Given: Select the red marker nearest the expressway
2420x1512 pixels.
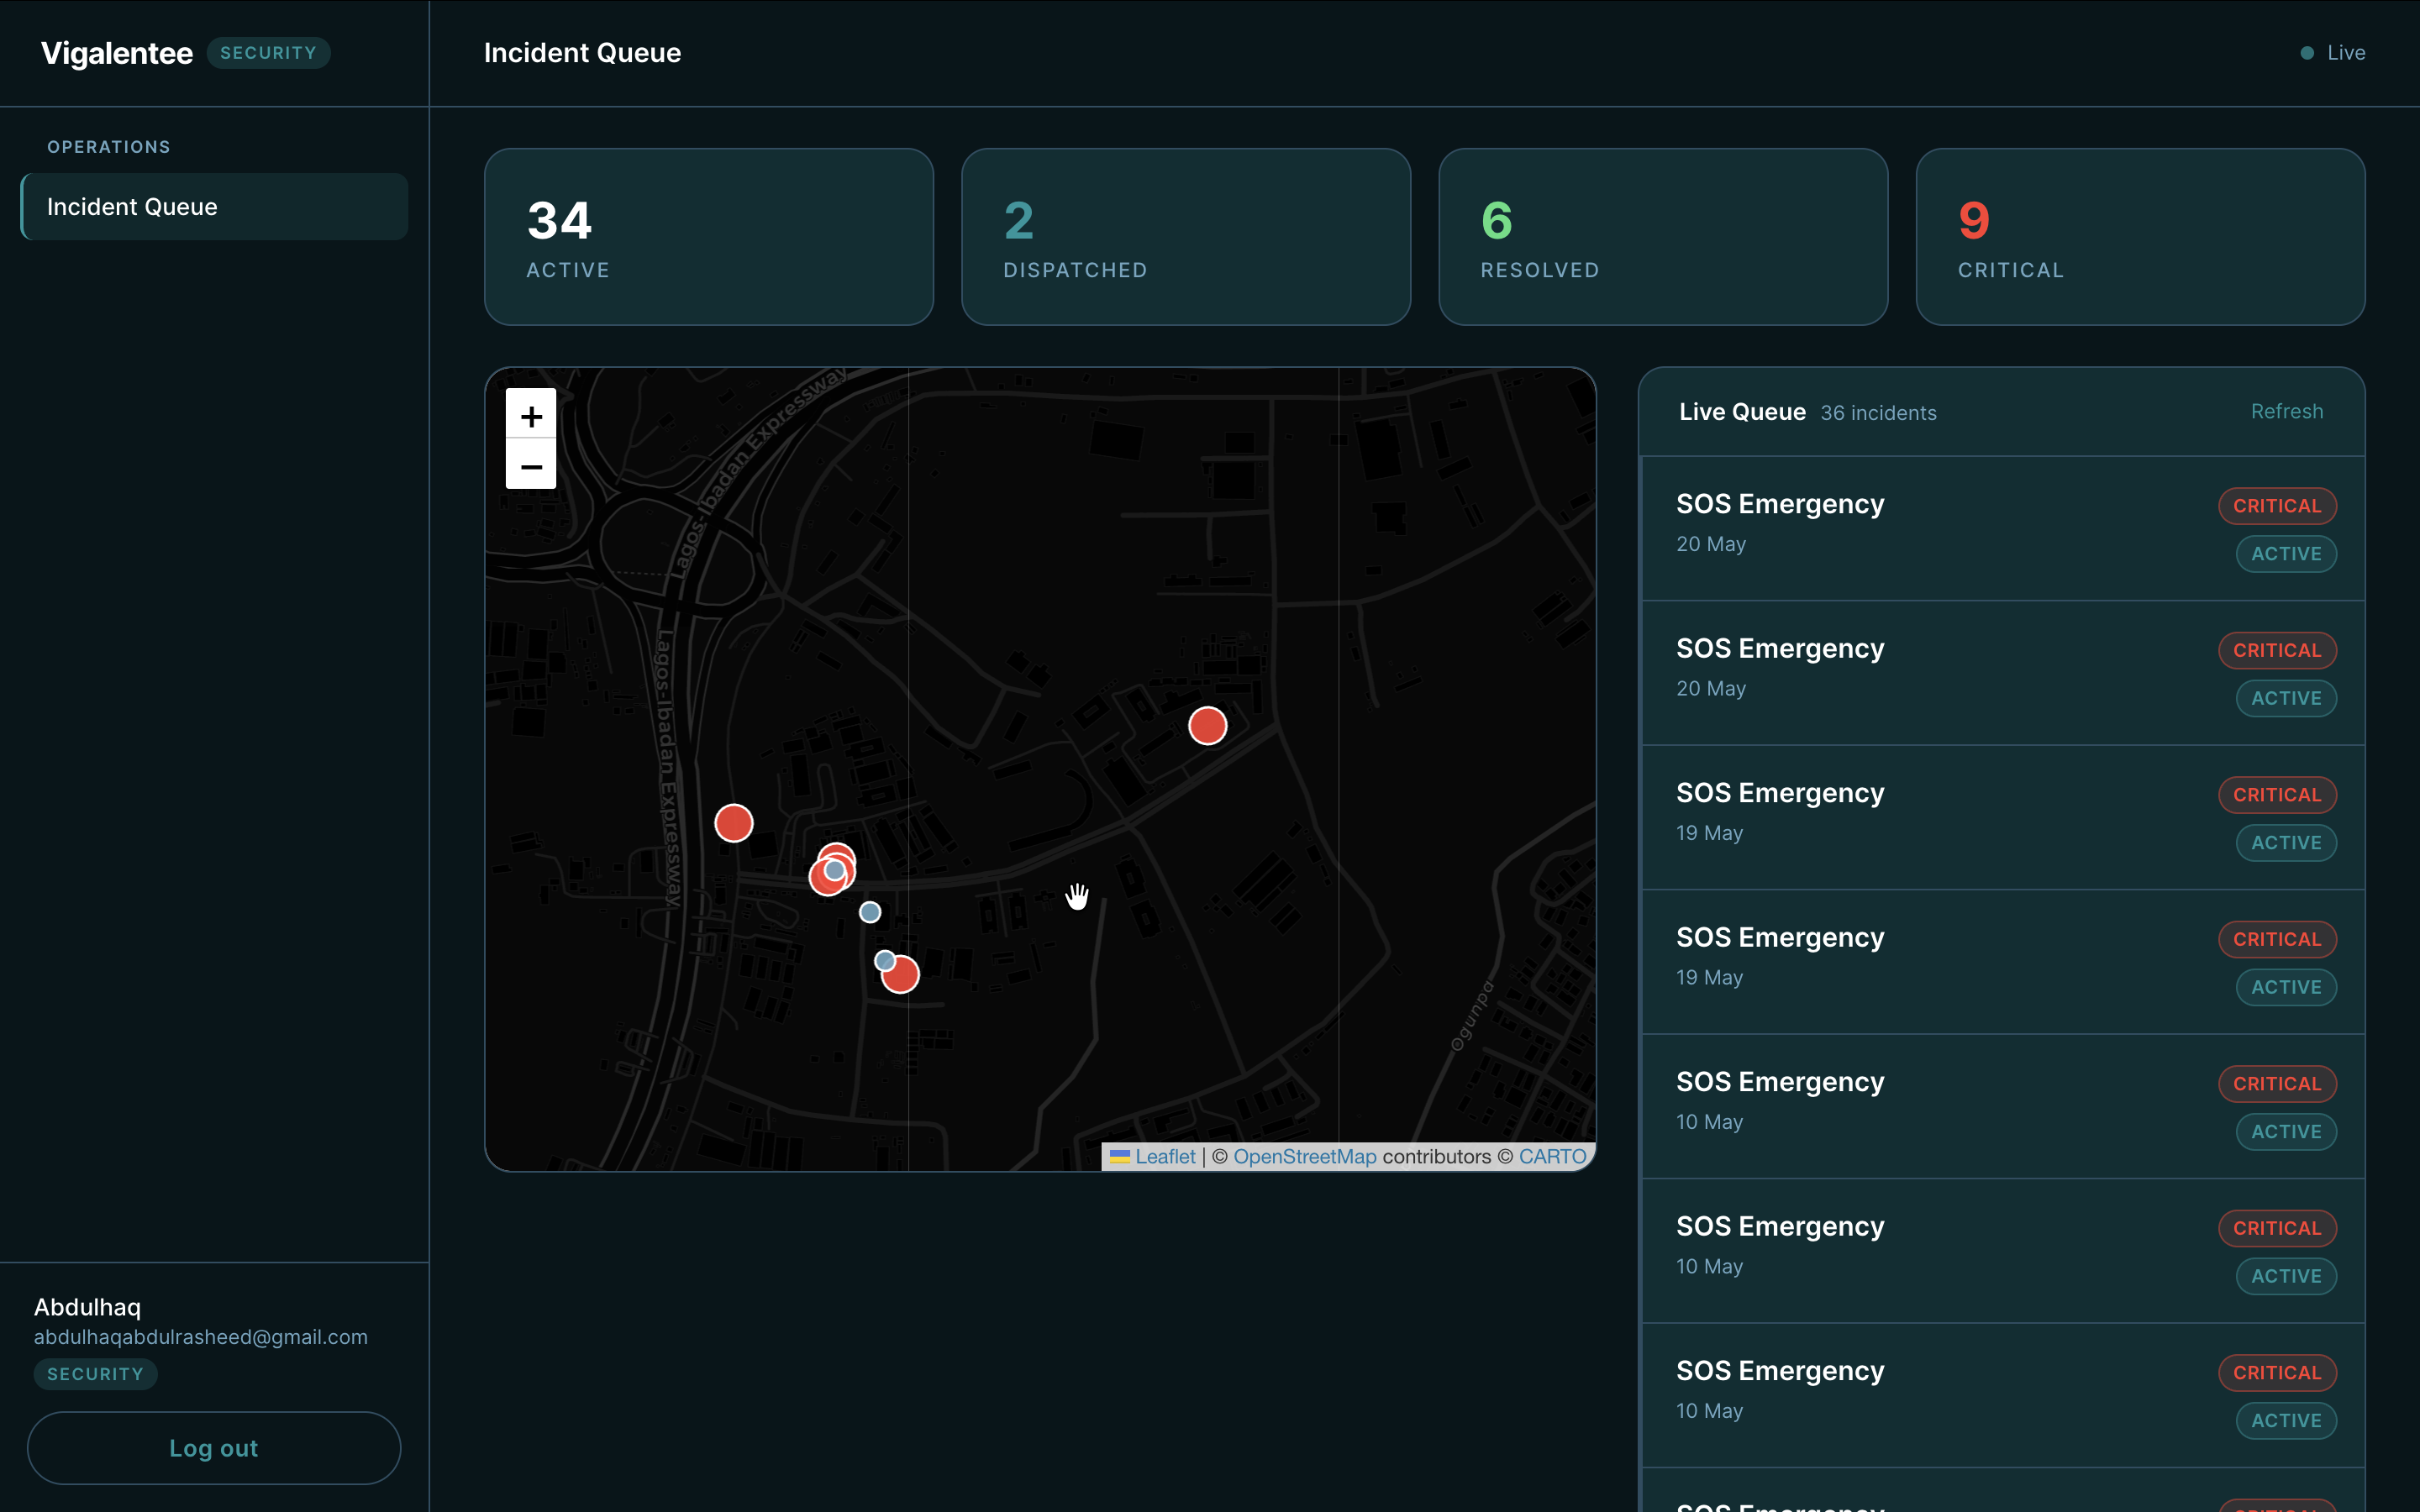Looking at the screenshot, I should tap(733, 823).
